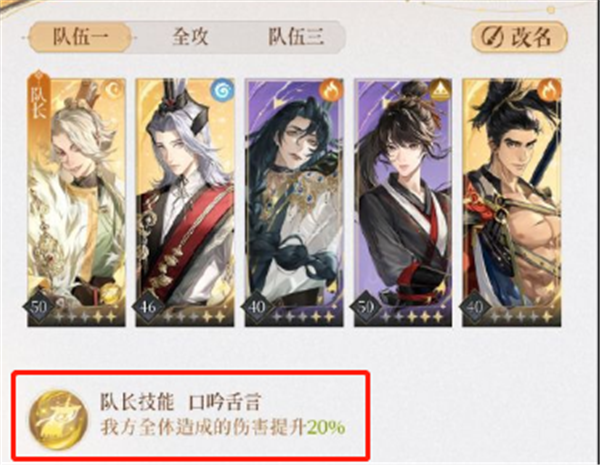Image resolution: width=600 pixels, height=465 pixels.
Task: Click the level 46 badge on second card
Action: pos(148,307)
